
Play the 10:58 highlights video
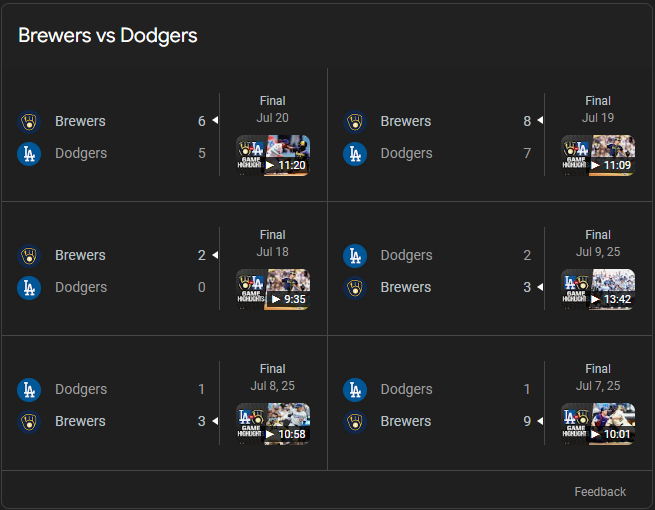click(273, 423)
